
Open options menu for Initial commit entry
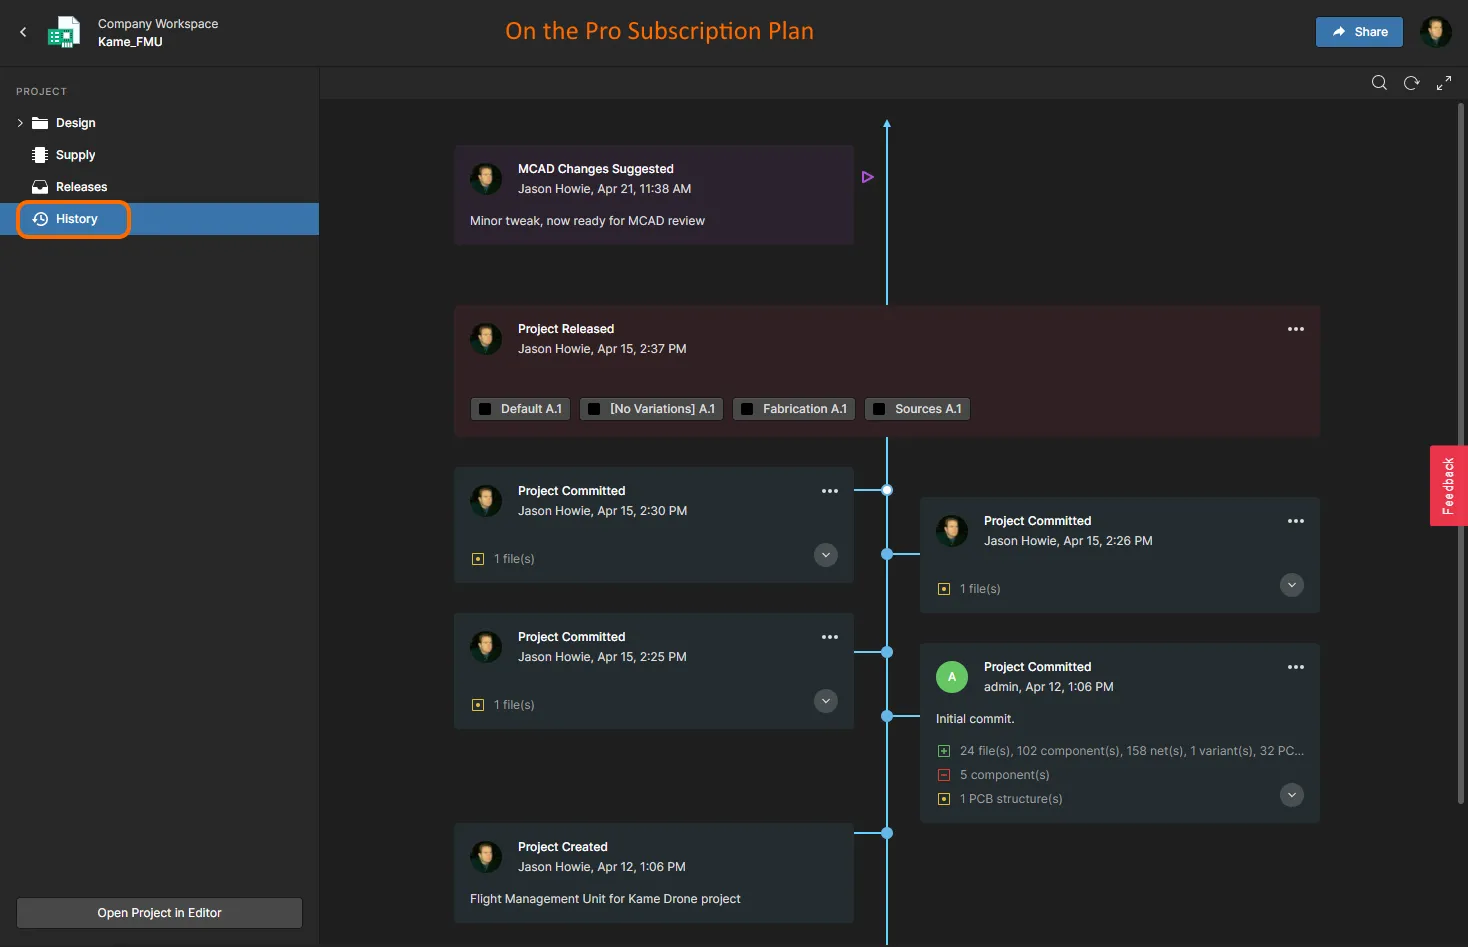1296,667
